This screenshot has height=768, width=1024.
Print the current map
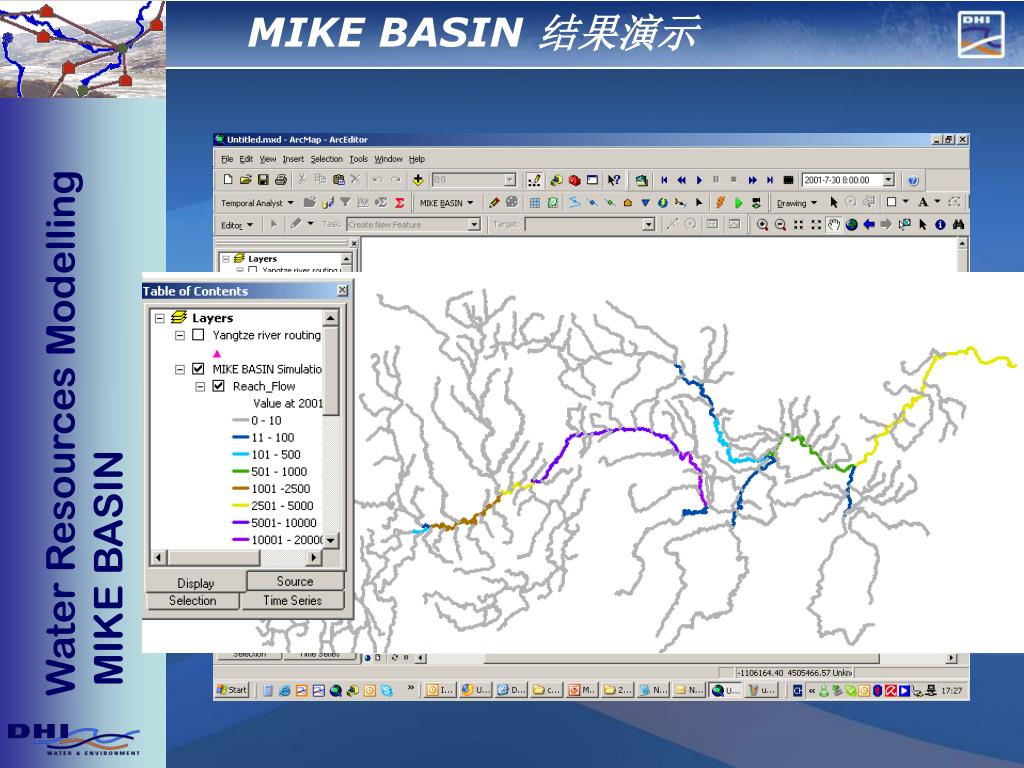coord(281,180)
